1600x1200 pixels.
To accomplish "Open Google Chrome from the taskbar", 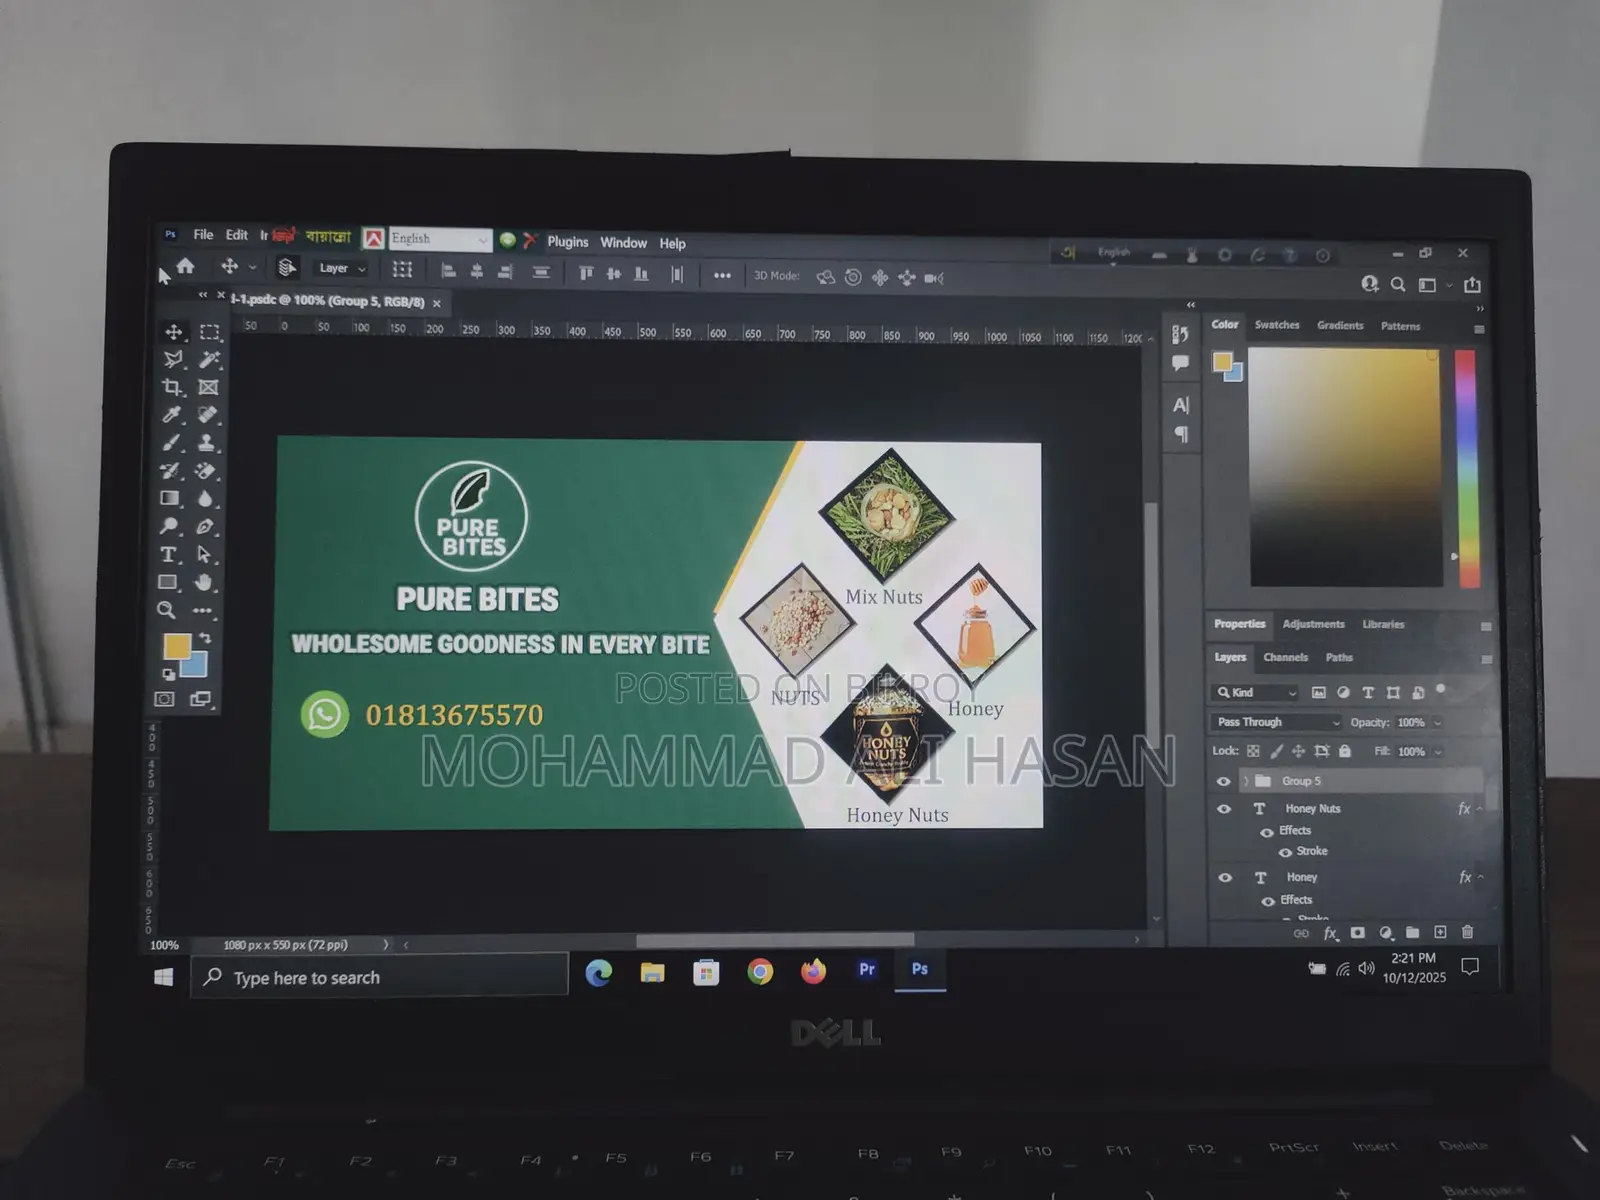I will tap(760, 971).
